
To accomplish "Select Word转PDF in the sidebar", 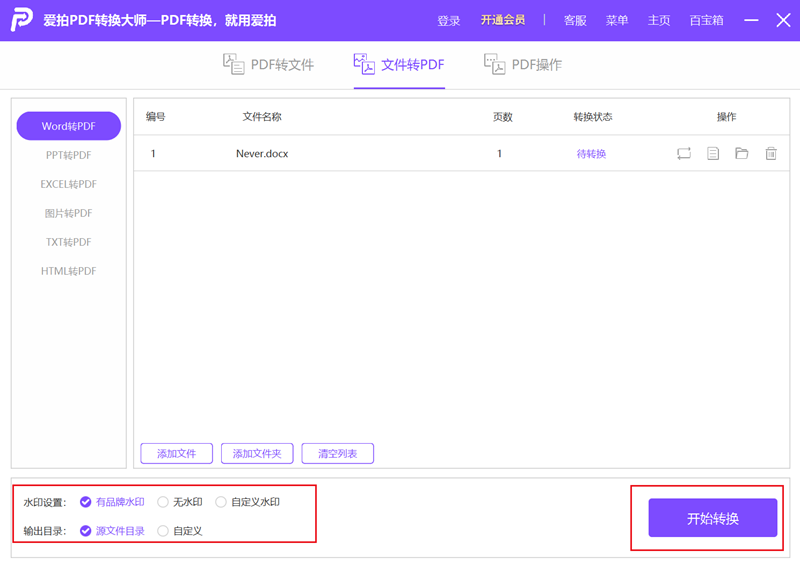I will [69, 126].
